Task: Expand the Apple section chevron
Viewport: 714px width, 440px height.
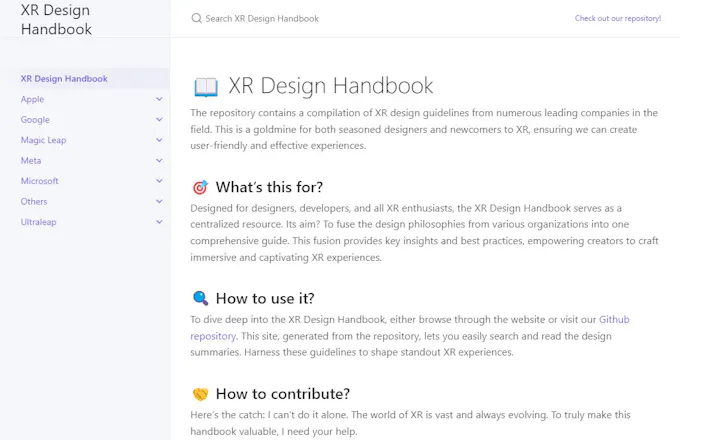Action: pos(159,99)
